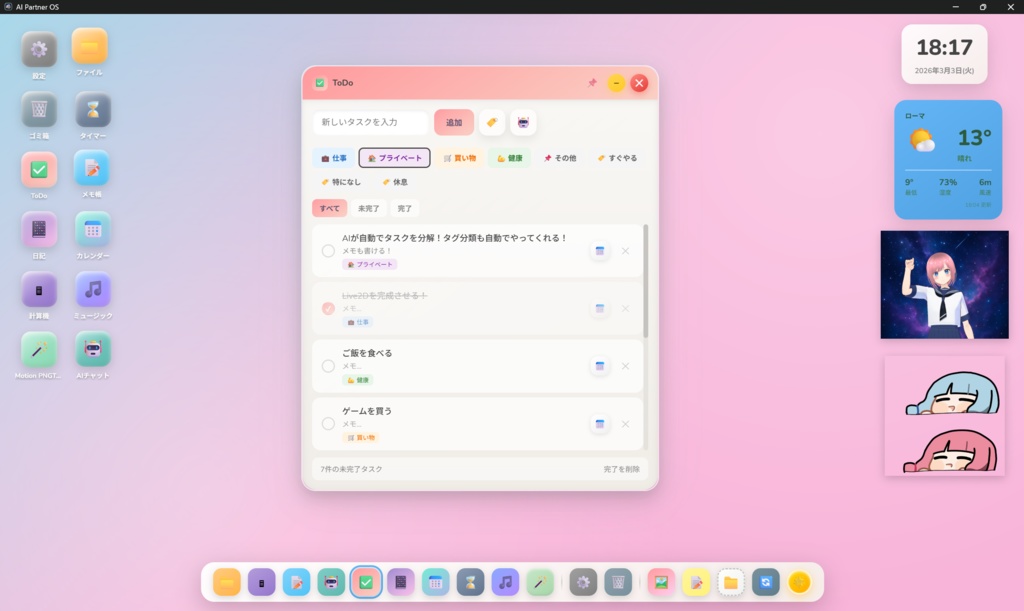This screenshot has width=1024, height=611.
Task: Mark the ゲームを買う task complete
Action: (327, 423)
